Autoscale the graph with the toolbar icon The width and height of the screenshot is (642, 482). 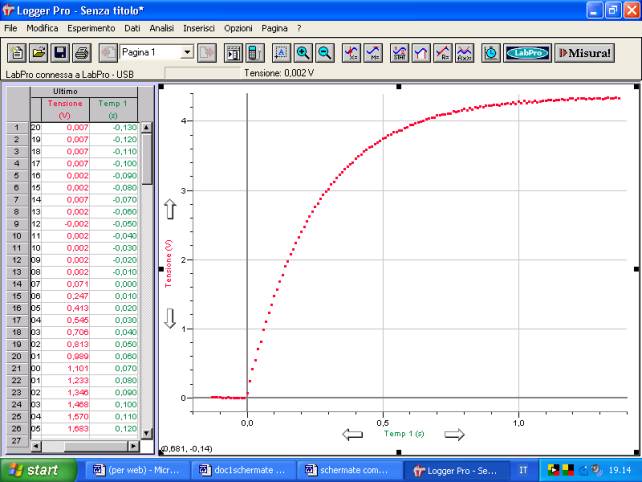click(x=280, y=52)
